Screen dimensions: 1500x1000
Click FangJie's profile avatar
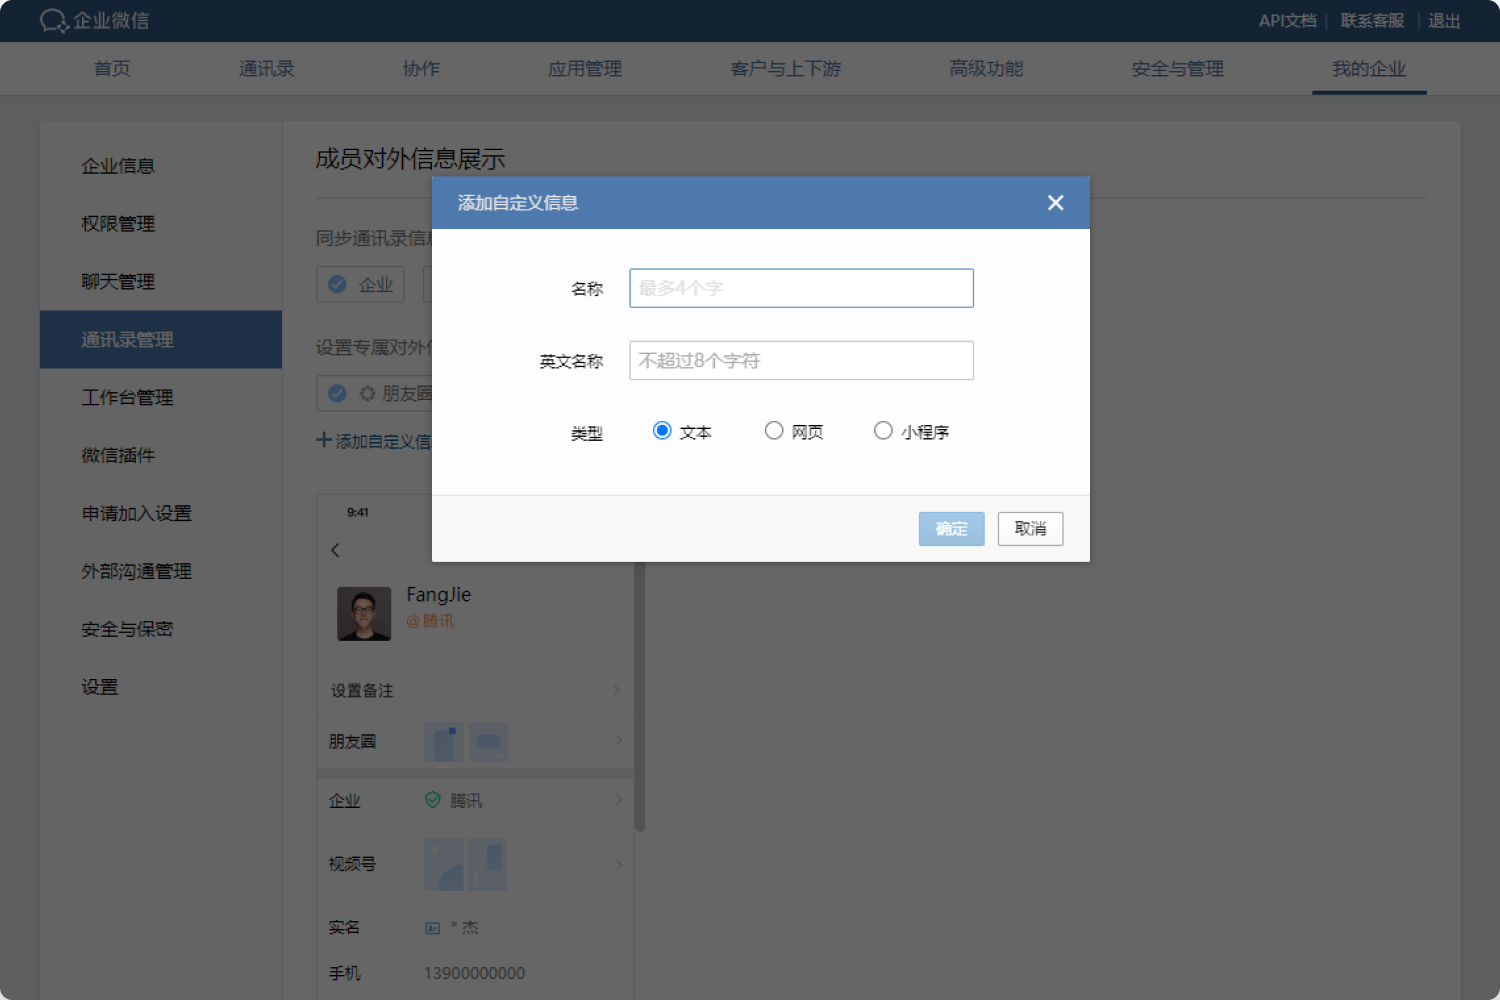(364, 613)
